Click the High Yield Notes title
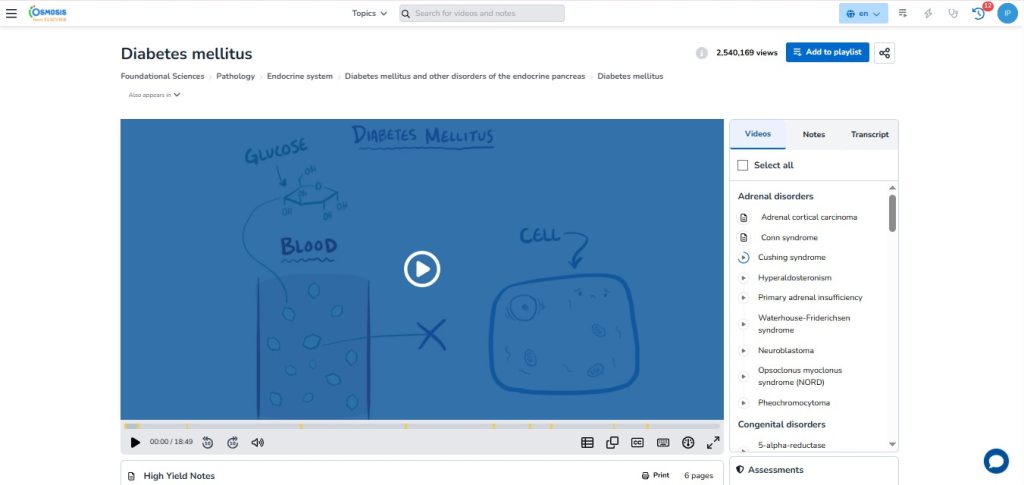This screenshot has height=485, width=1024. [179, 476]
